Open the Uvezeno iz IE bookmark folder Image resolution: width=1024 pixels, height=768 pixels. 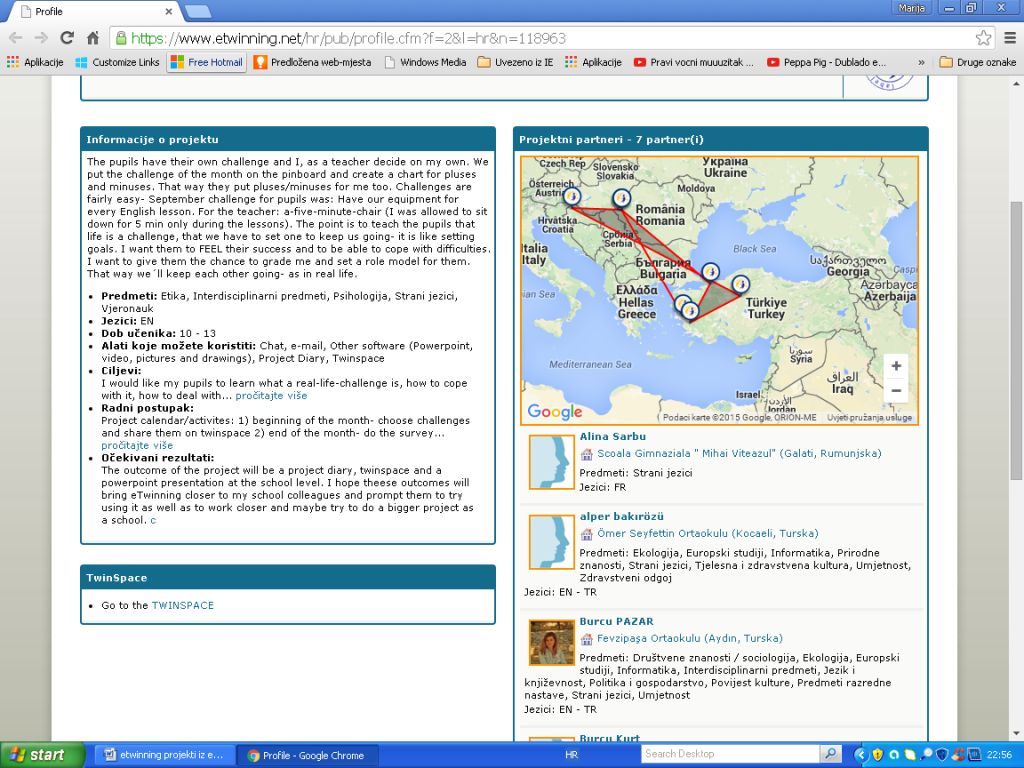point(515,62)
